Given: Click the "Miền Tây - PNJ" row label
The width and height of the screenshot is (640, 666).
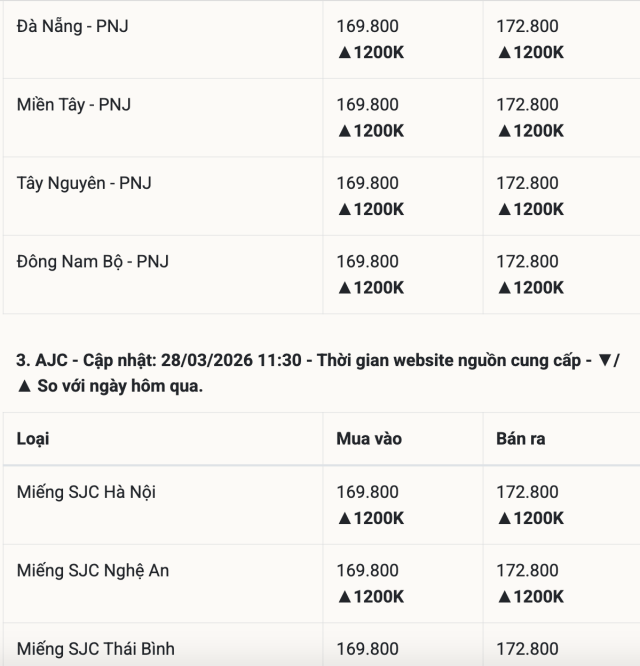Looking at the screenshot, I should pos(74,105).
